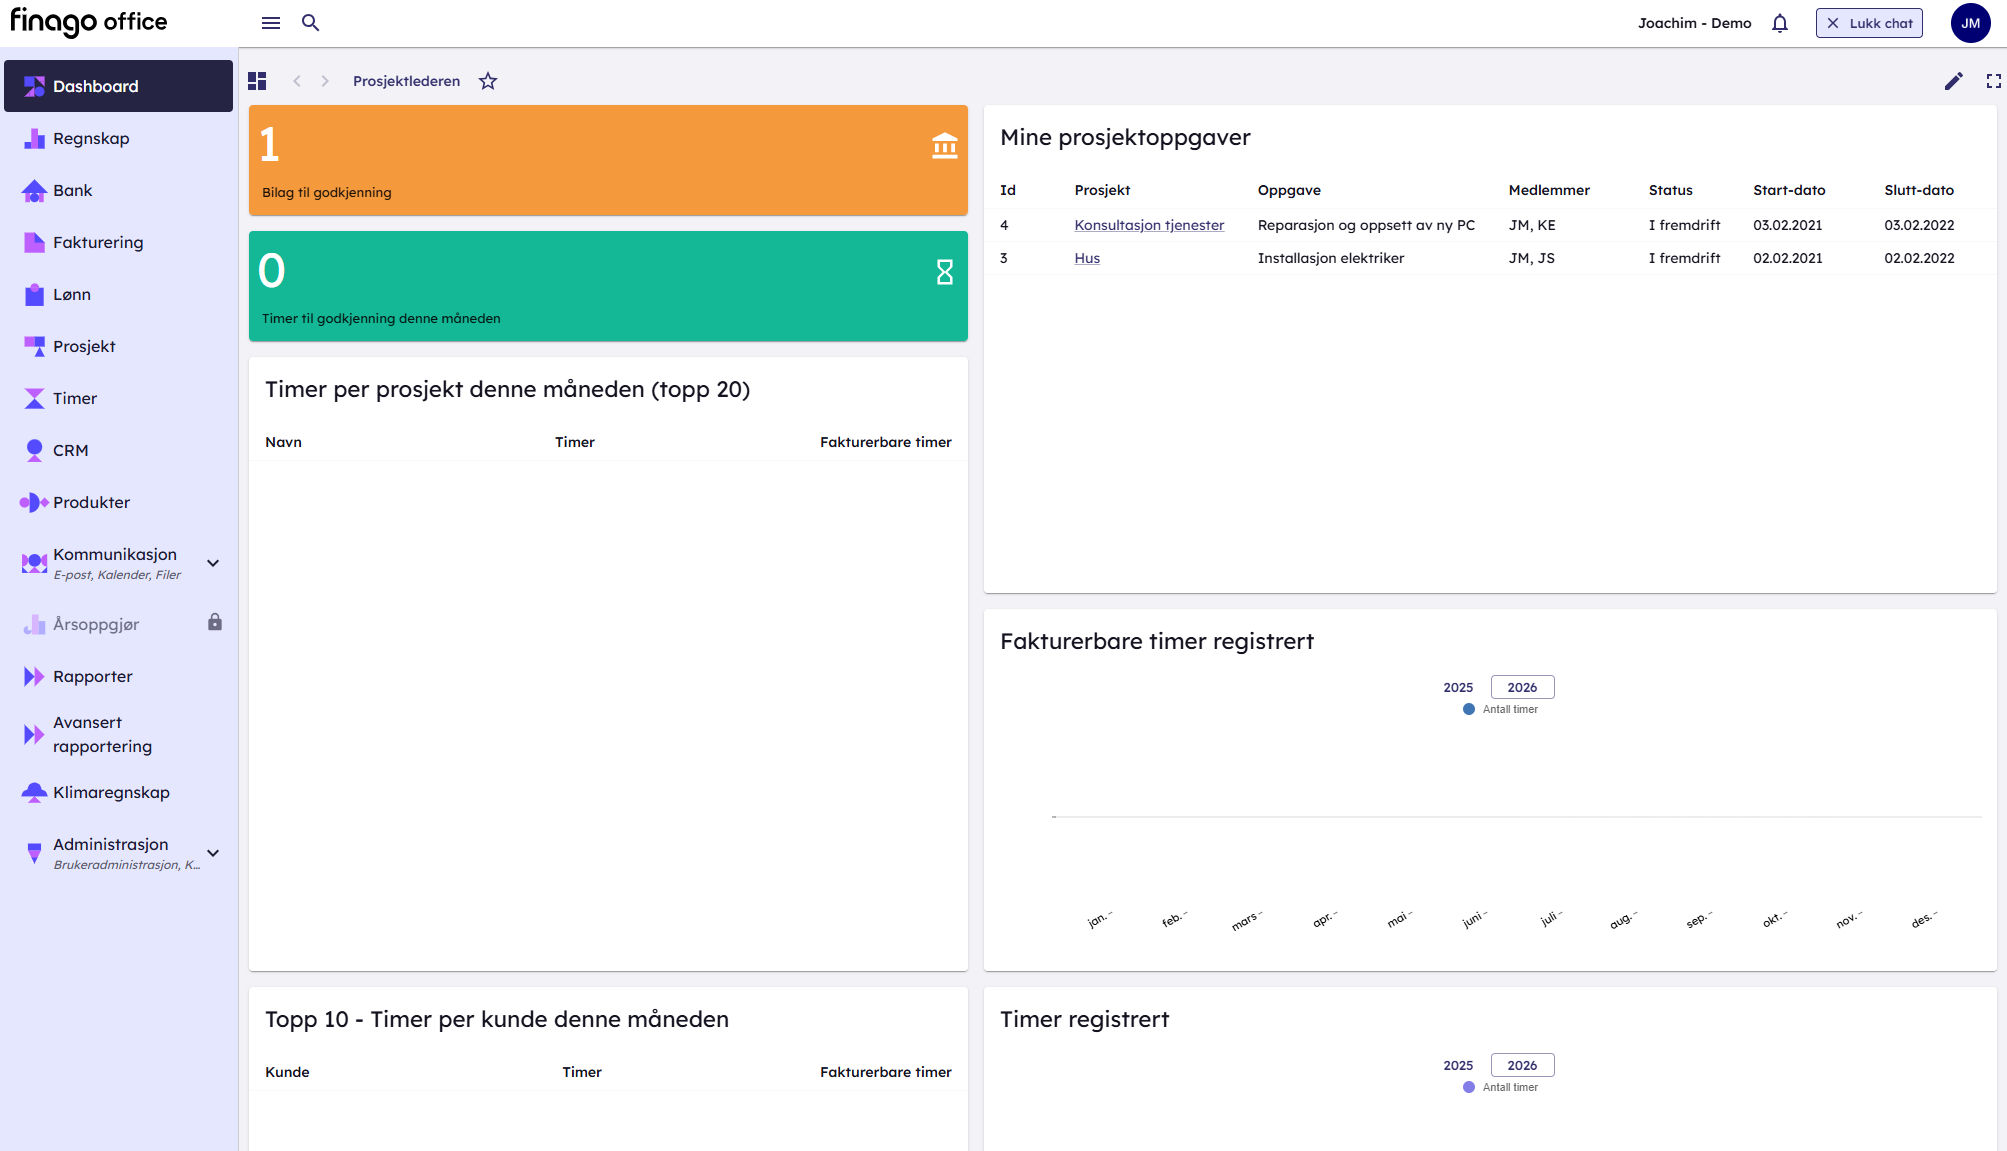Open Konsultasjon tjenester project link

1149,225
